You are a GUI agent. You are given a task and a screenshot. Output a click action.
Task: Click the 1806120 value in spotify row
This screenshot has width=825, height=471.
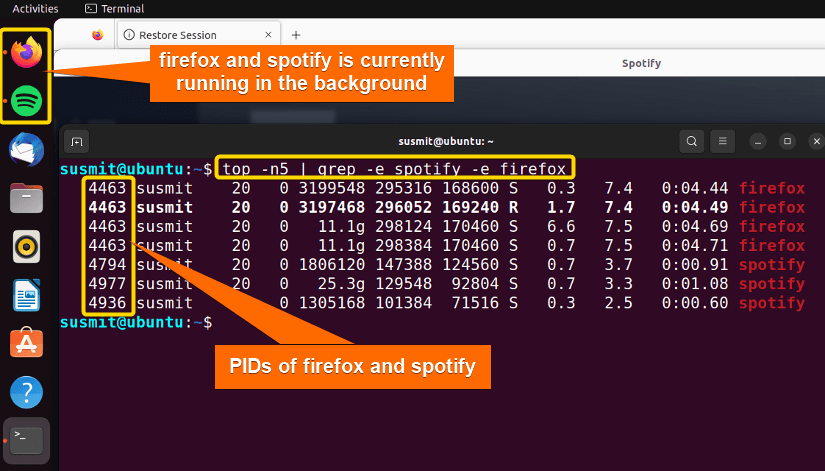[331, 264]
